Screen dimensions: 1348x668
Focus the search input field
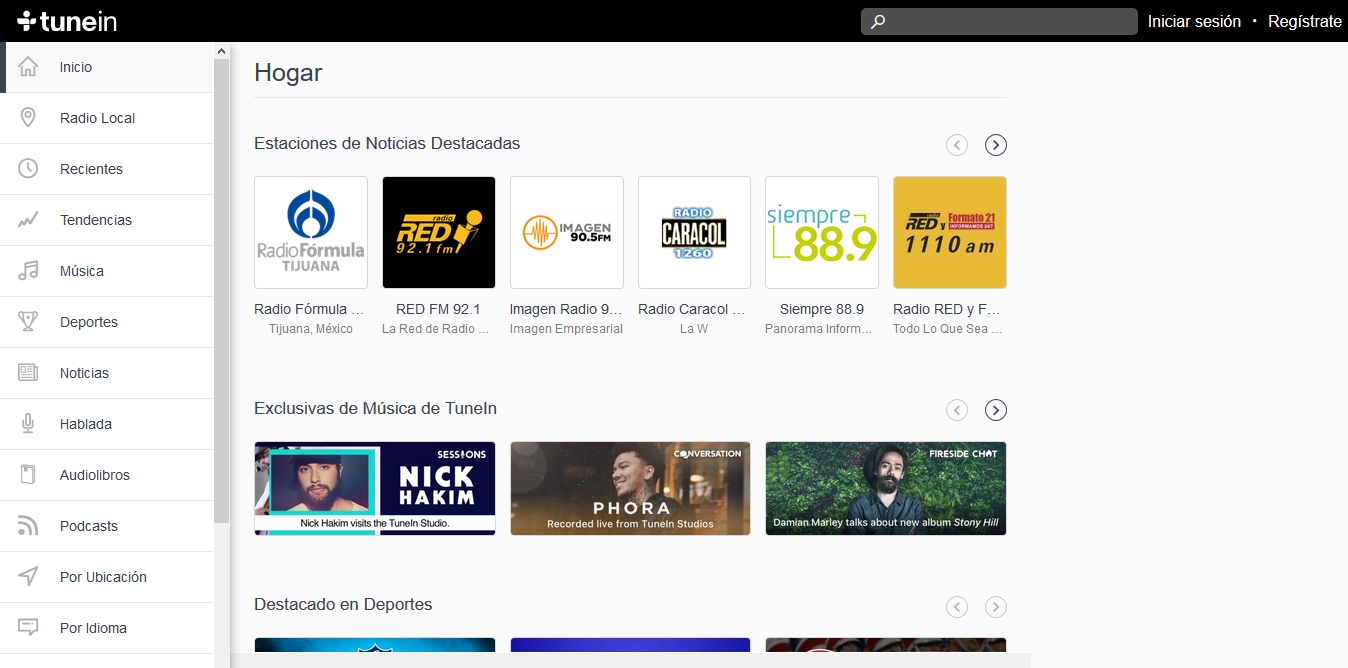coord(999,21)
